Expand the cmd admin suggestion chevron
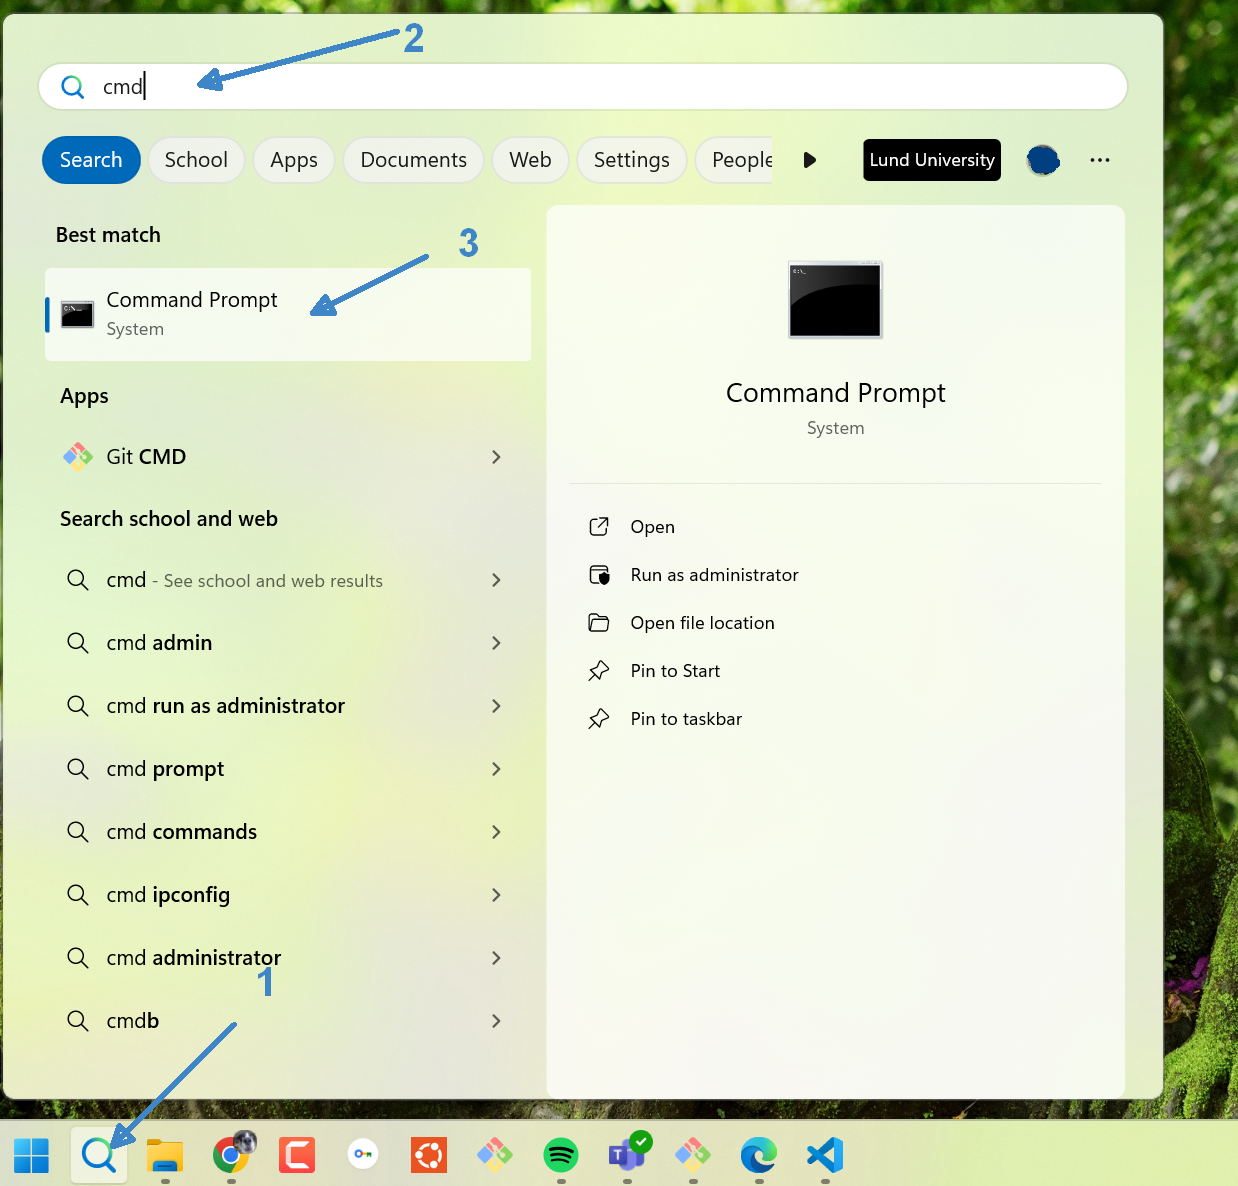 point(496,643)
